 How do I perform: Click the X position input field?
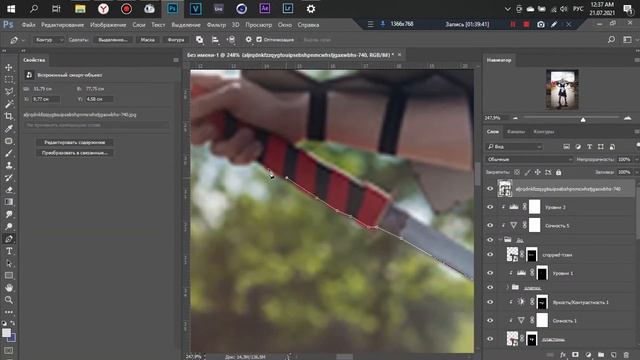pos(46,99)
